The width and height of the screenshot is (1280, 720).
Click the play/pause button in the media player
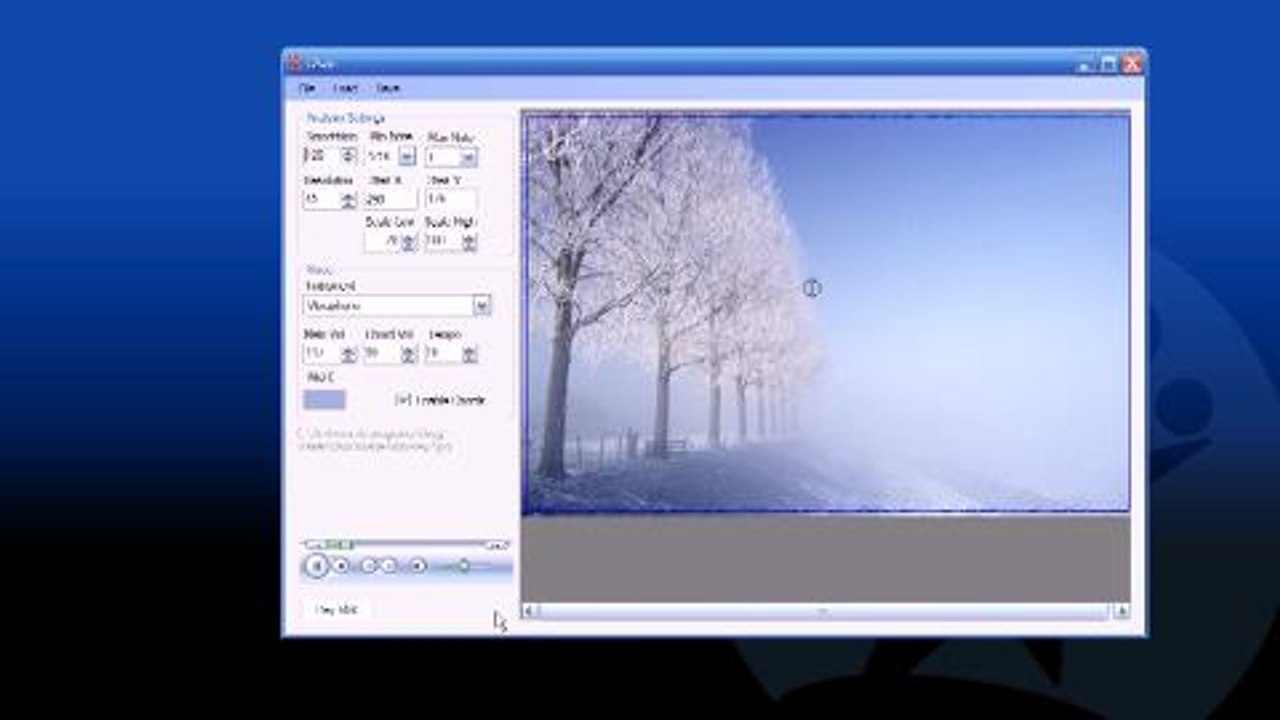tap(316, 566)
